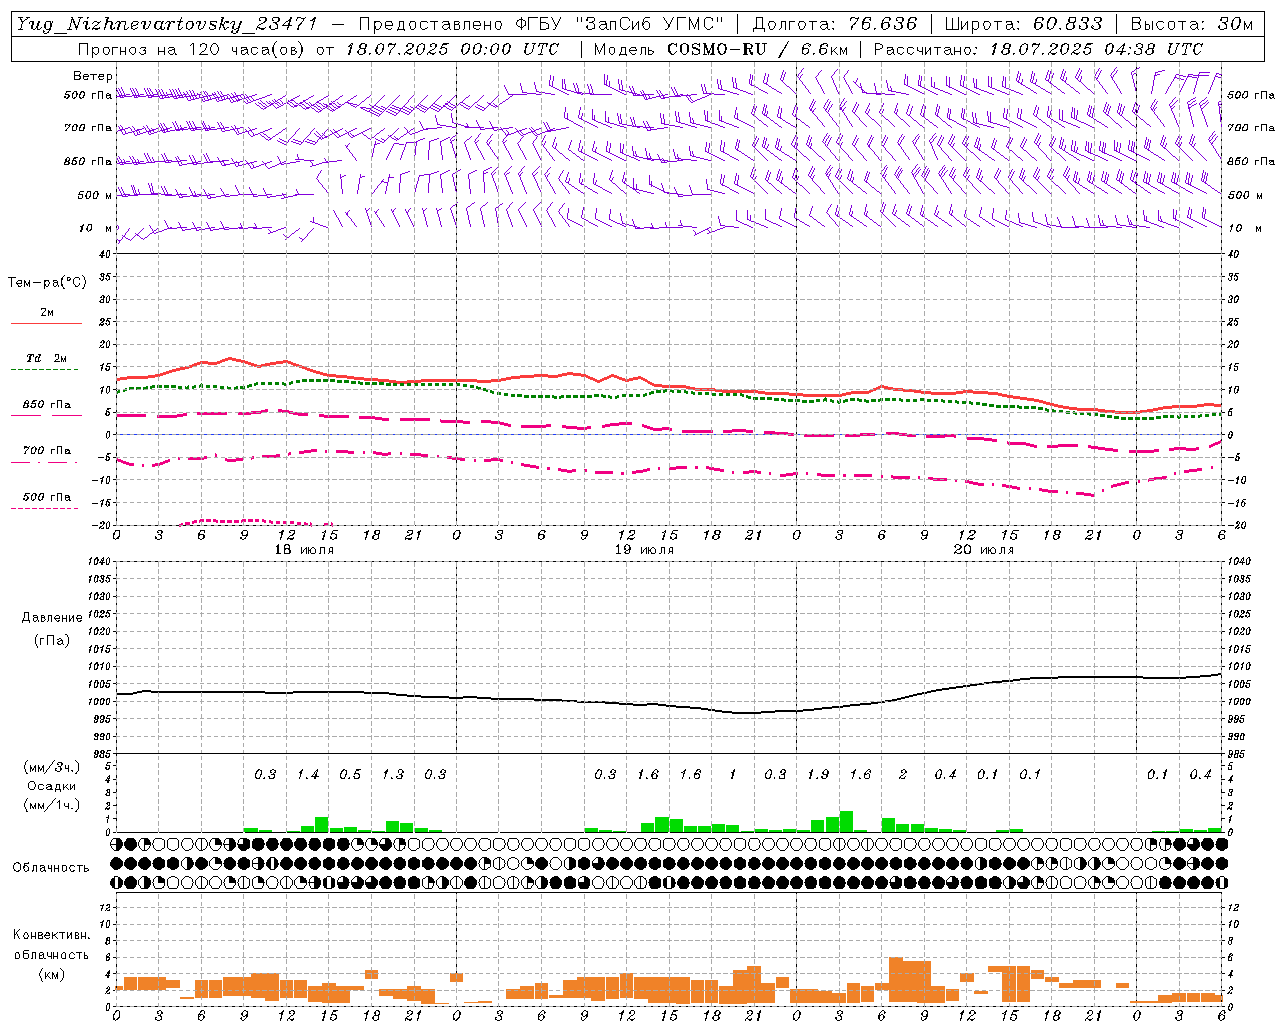Select the 20 июля date label
Screen dimensions: 1280x1024
coord(984,550)
